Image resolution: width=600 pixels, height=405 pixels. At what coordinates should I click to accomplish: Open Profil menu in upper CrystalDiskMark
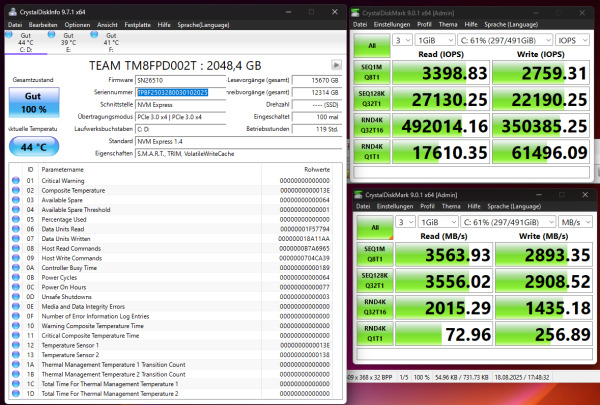(x=424, y=24)
